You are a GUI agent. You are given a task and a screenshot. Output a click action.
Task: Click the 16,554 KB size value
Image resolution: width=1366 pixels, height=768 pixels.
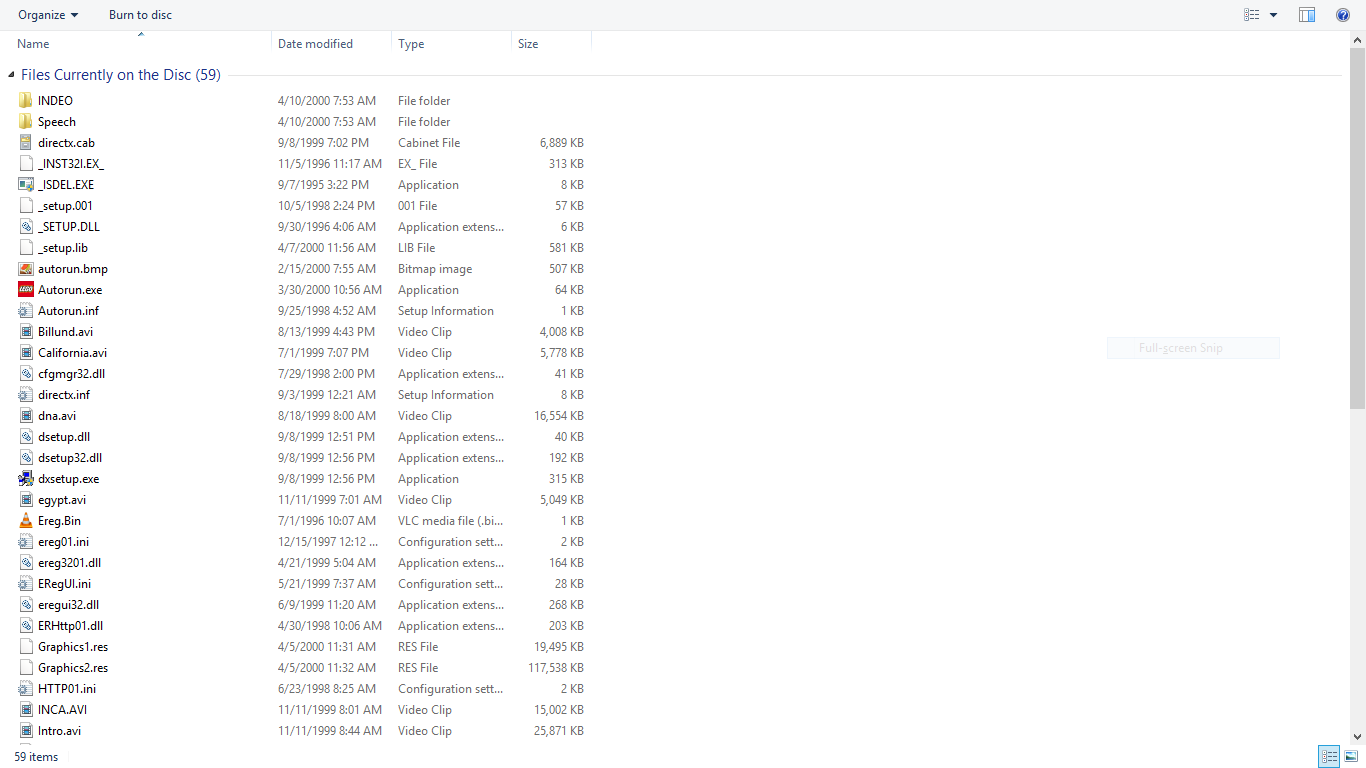pos(559,415)
